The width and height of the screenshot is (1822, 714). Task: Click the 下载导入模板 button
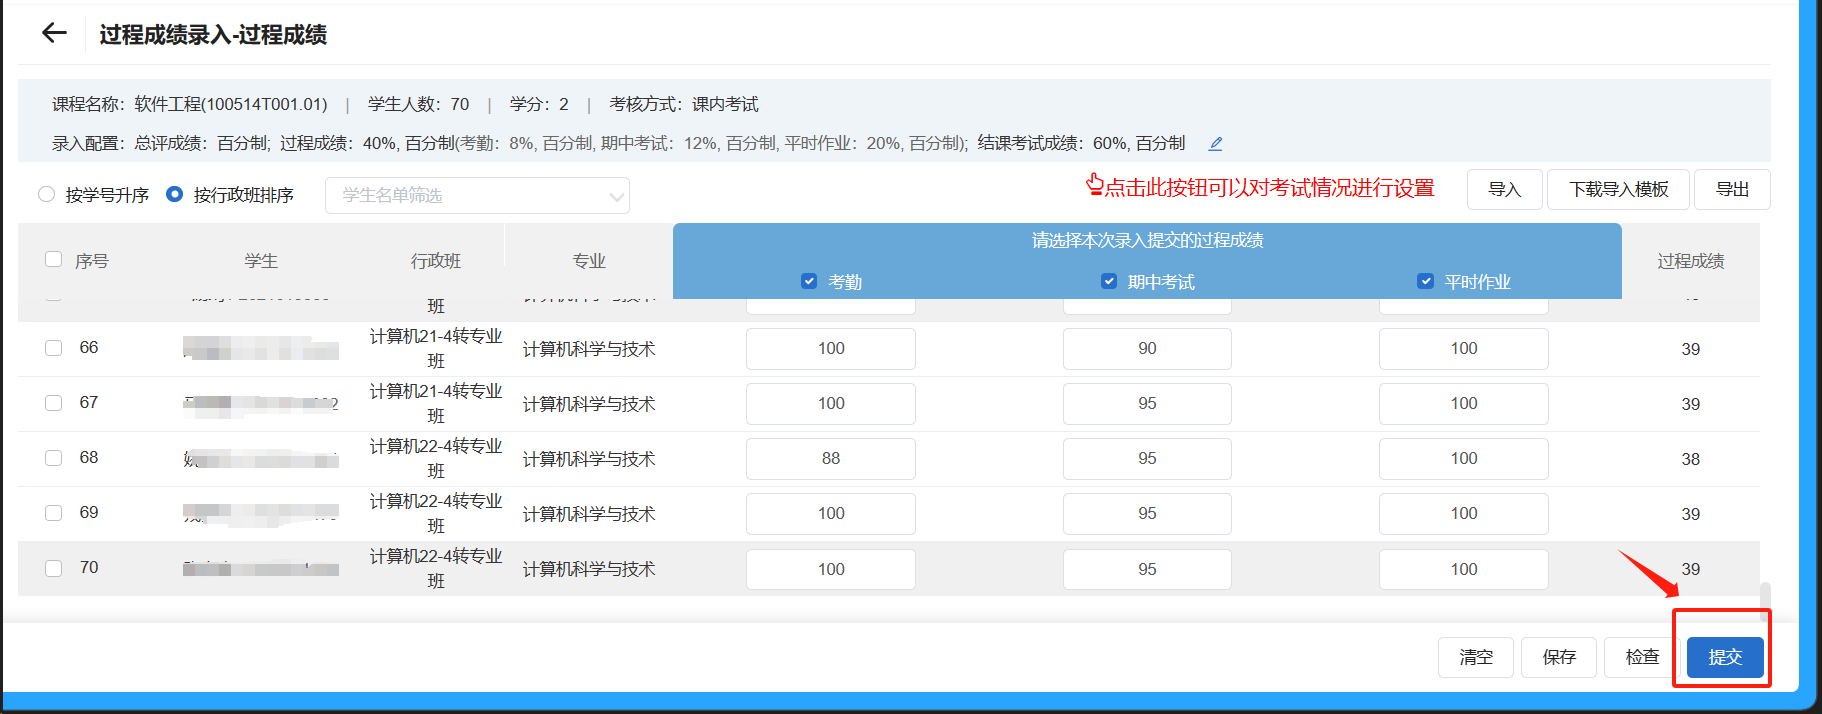click(x=1617, y=189)
